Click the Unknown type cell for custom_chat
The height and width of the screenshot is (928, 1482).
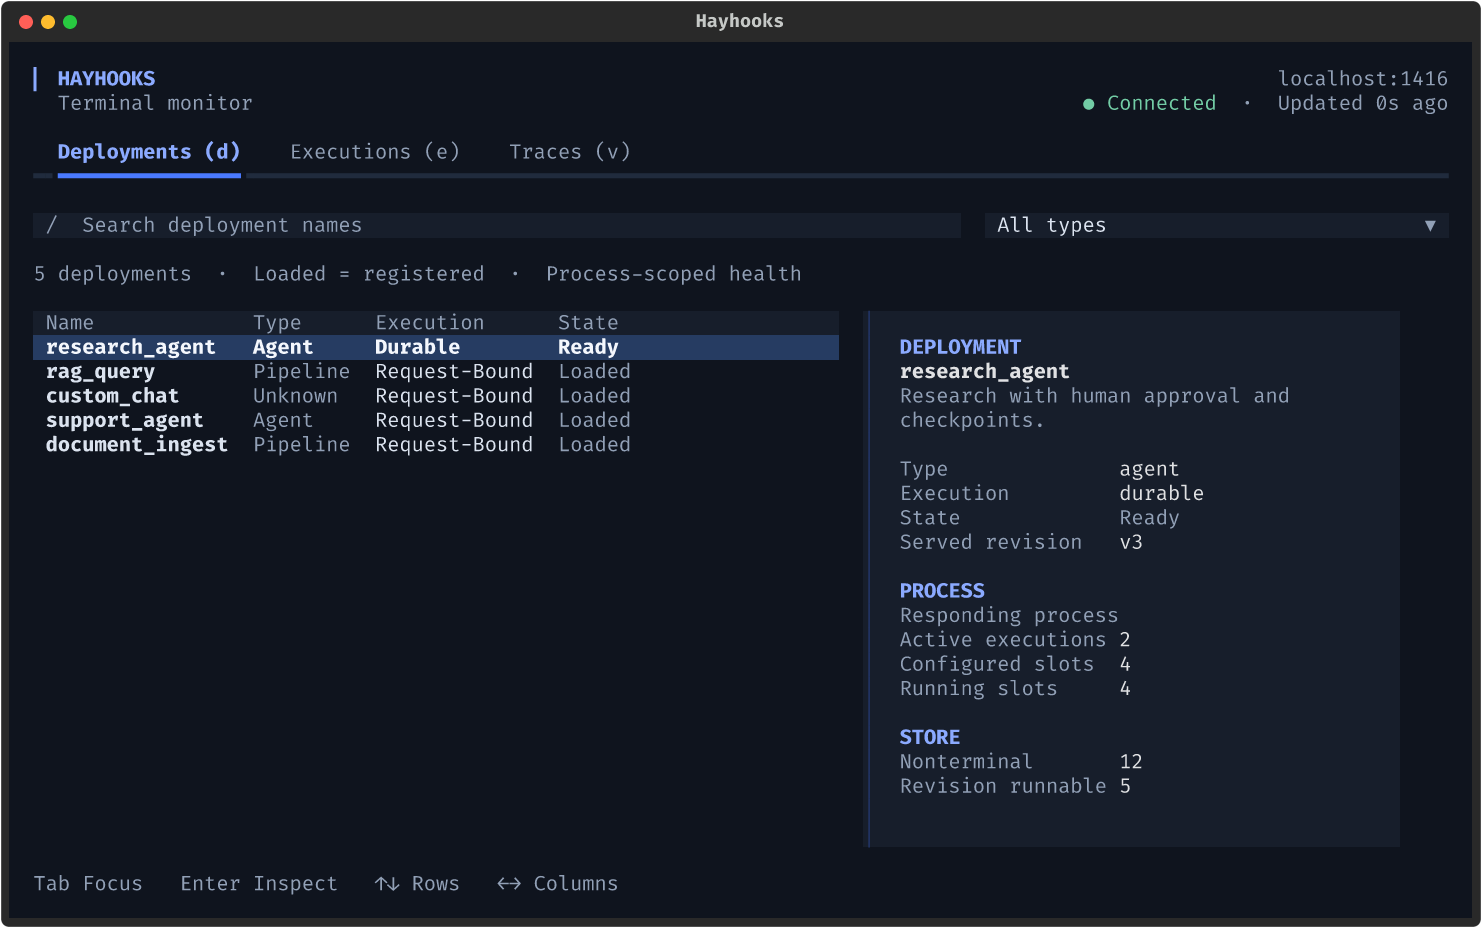pos(295,396)
